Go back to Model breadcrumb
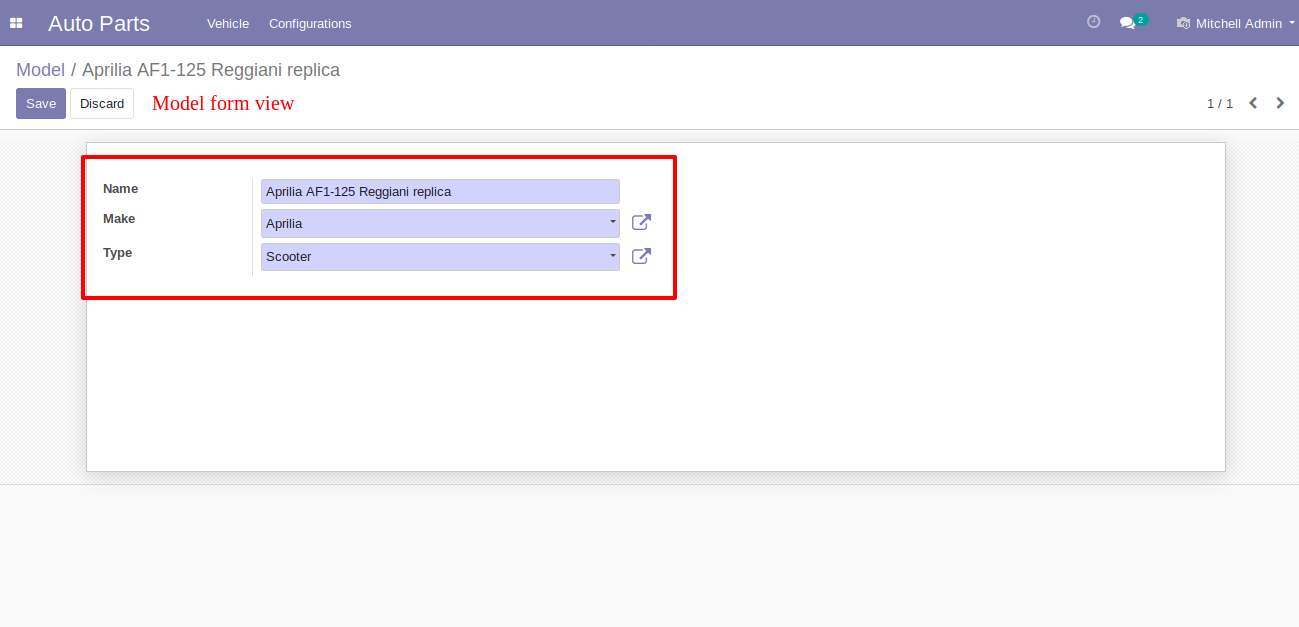The width and height of the screenshot is (1299, 627). coord(40,70)
